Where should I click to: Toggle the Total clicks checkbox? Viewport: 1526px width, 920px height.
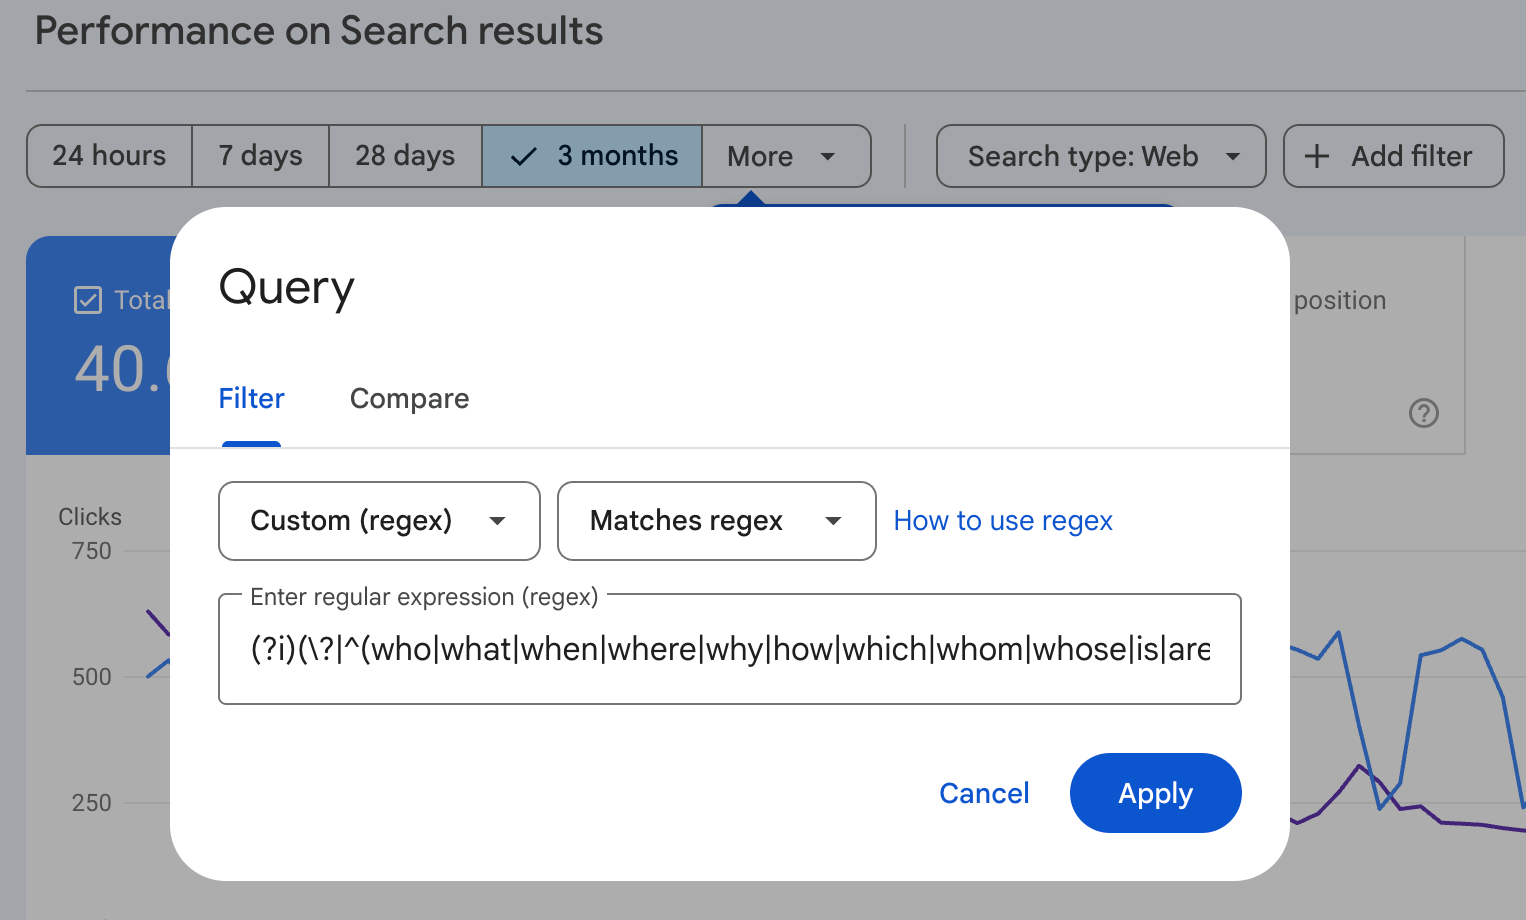click(x=88, y=299)
